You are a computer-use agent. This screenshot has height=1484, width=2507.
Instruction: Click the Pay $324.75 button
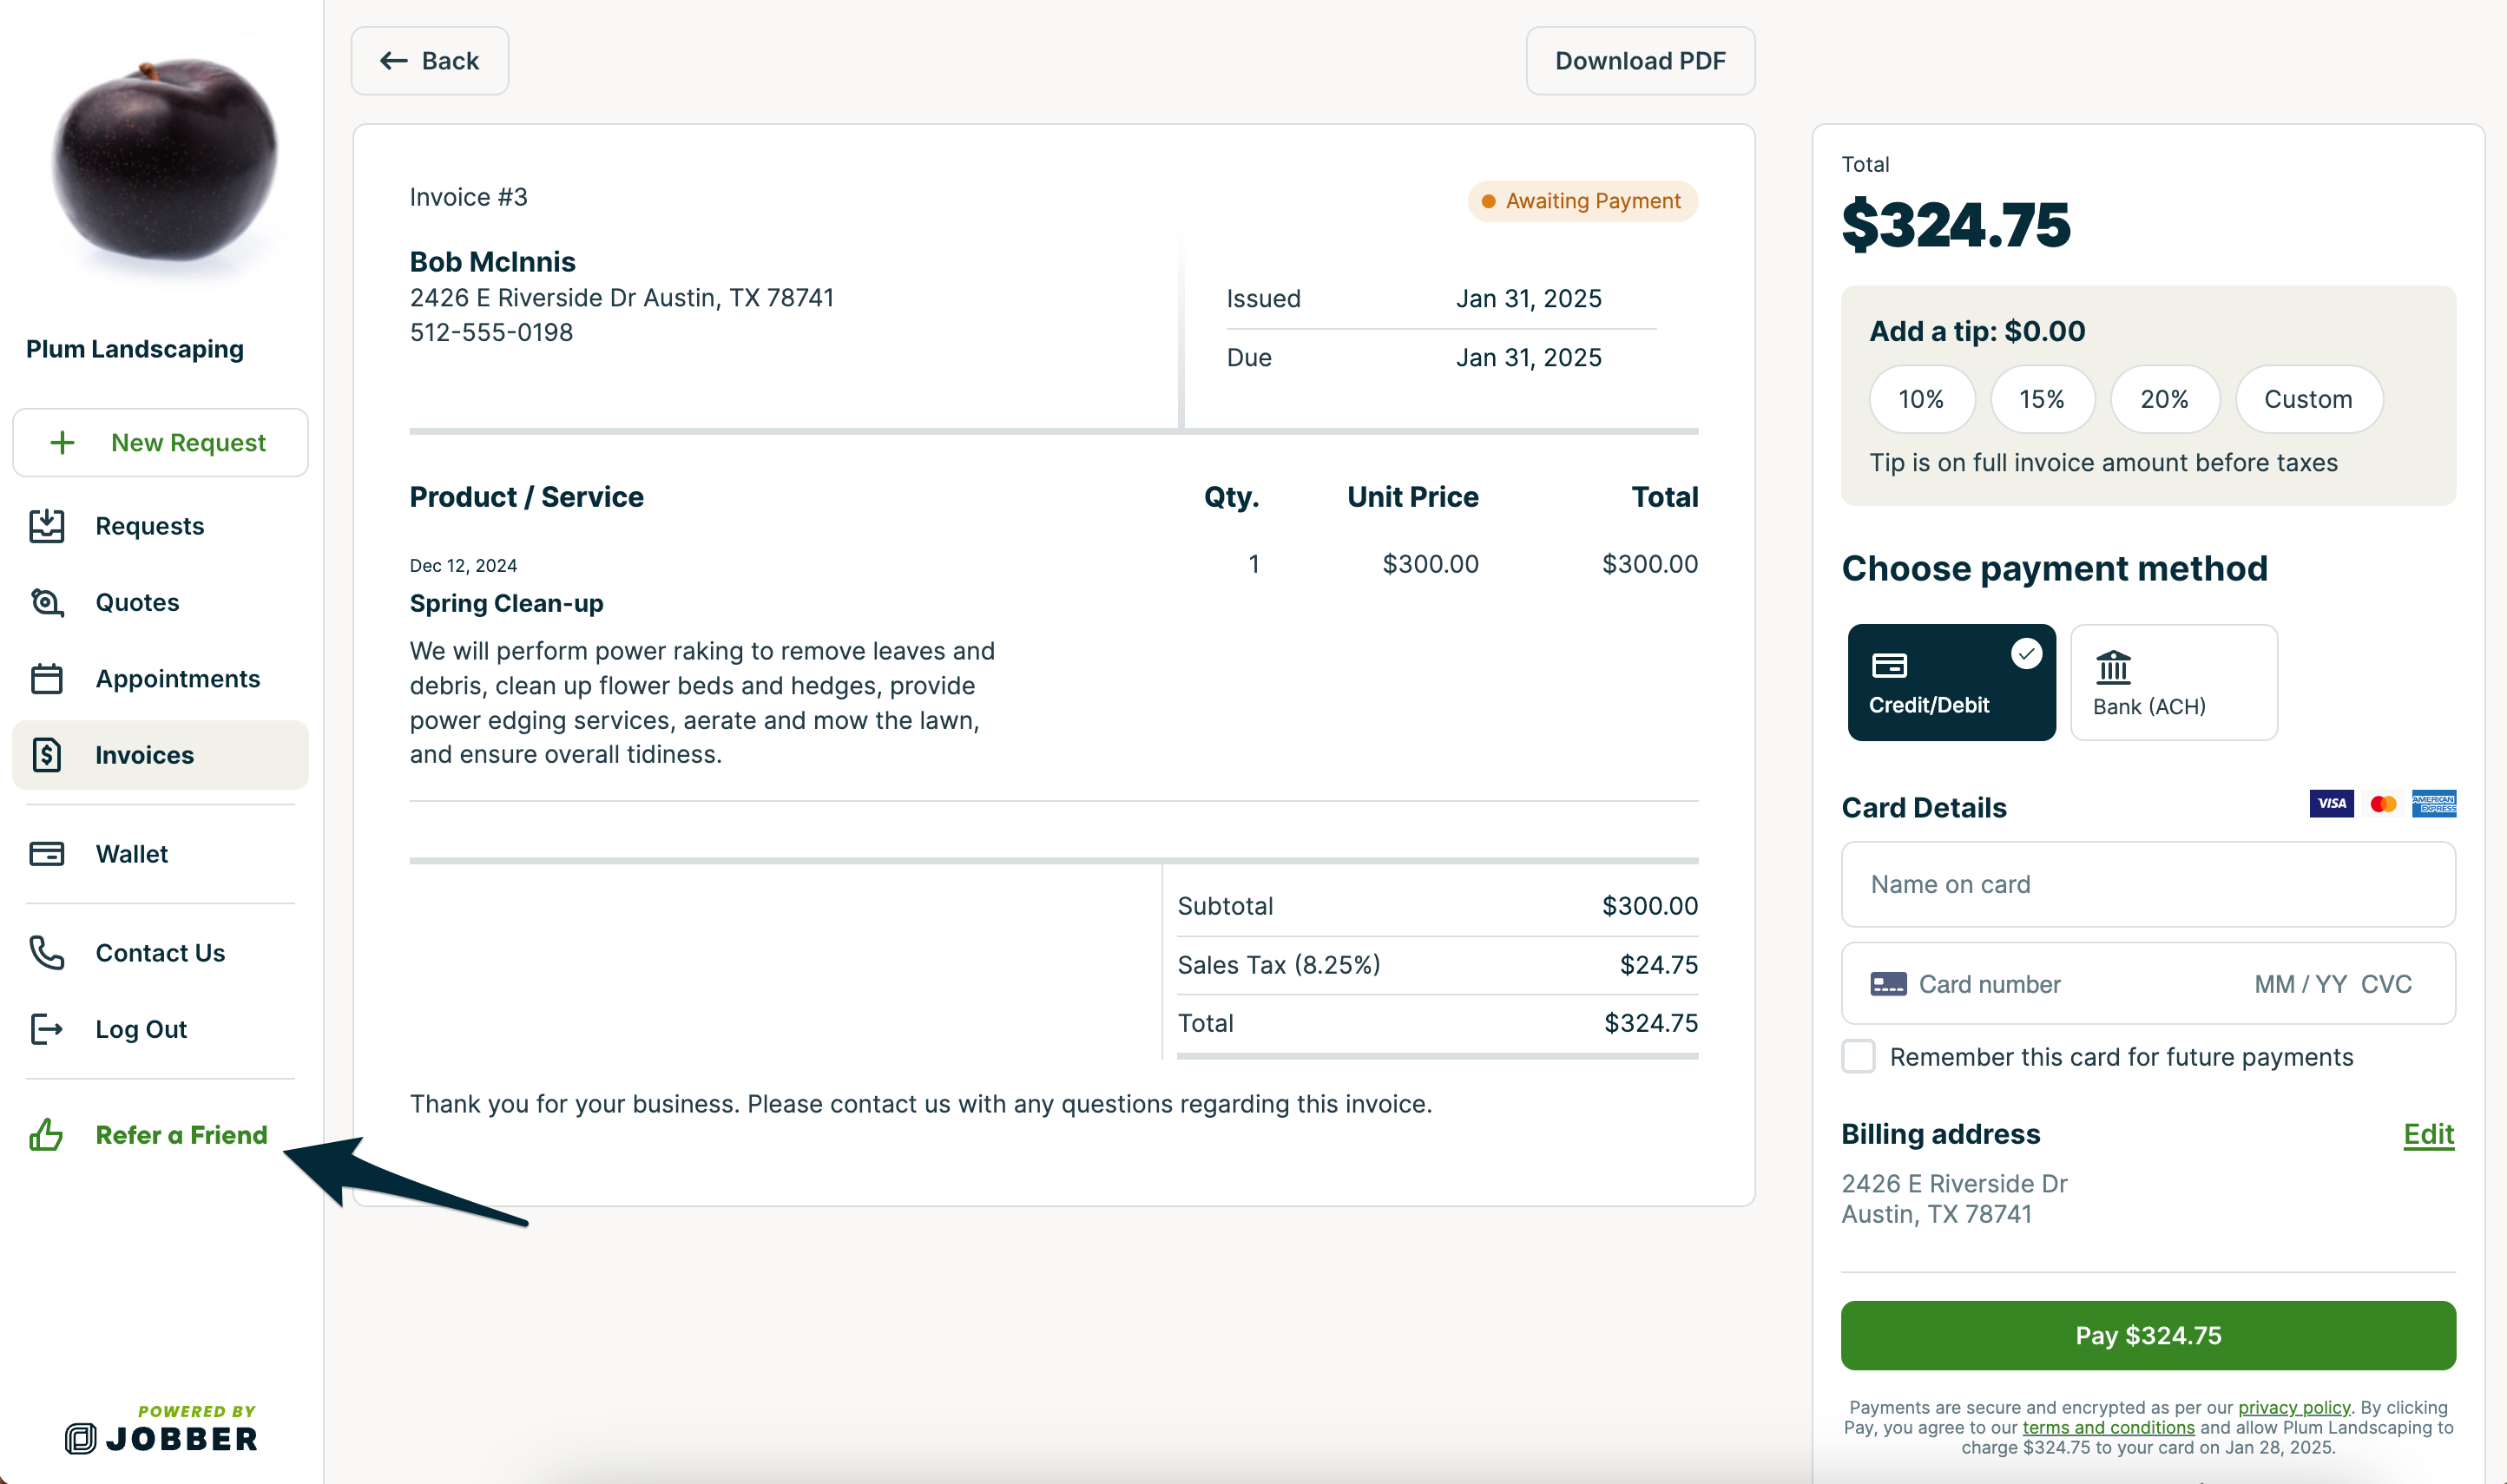click(x=2147, y=1336)
